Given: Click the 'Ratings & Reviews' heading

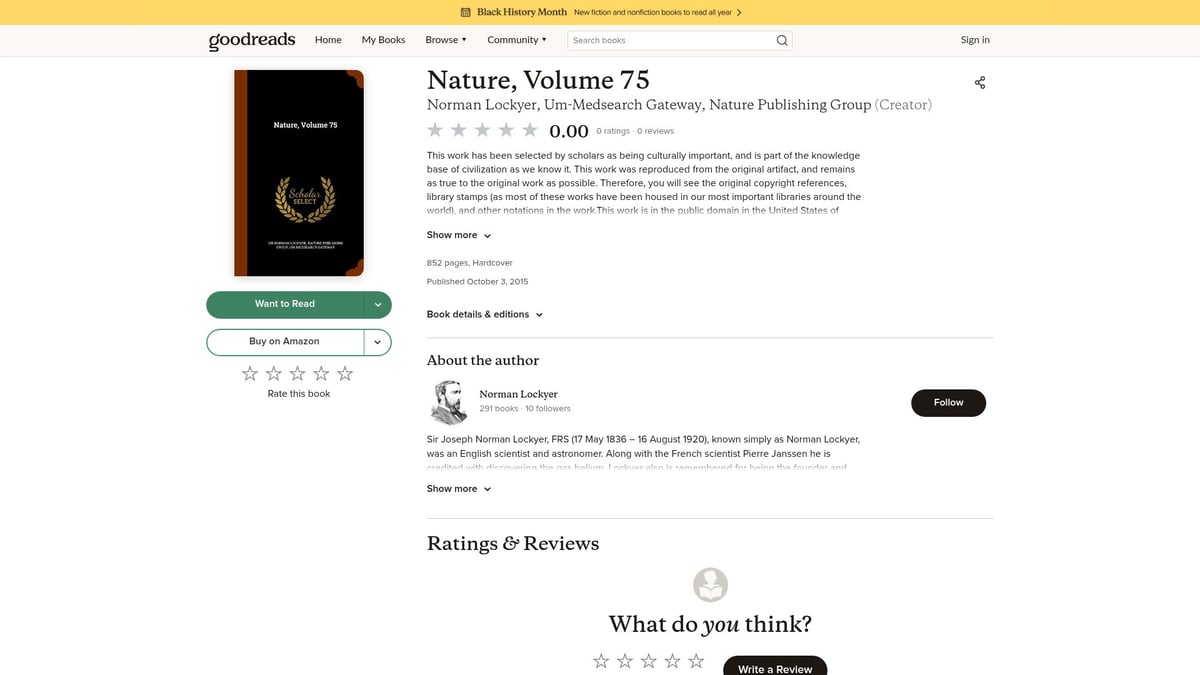Looking at the screenshot, I should [x=513, y=544].
